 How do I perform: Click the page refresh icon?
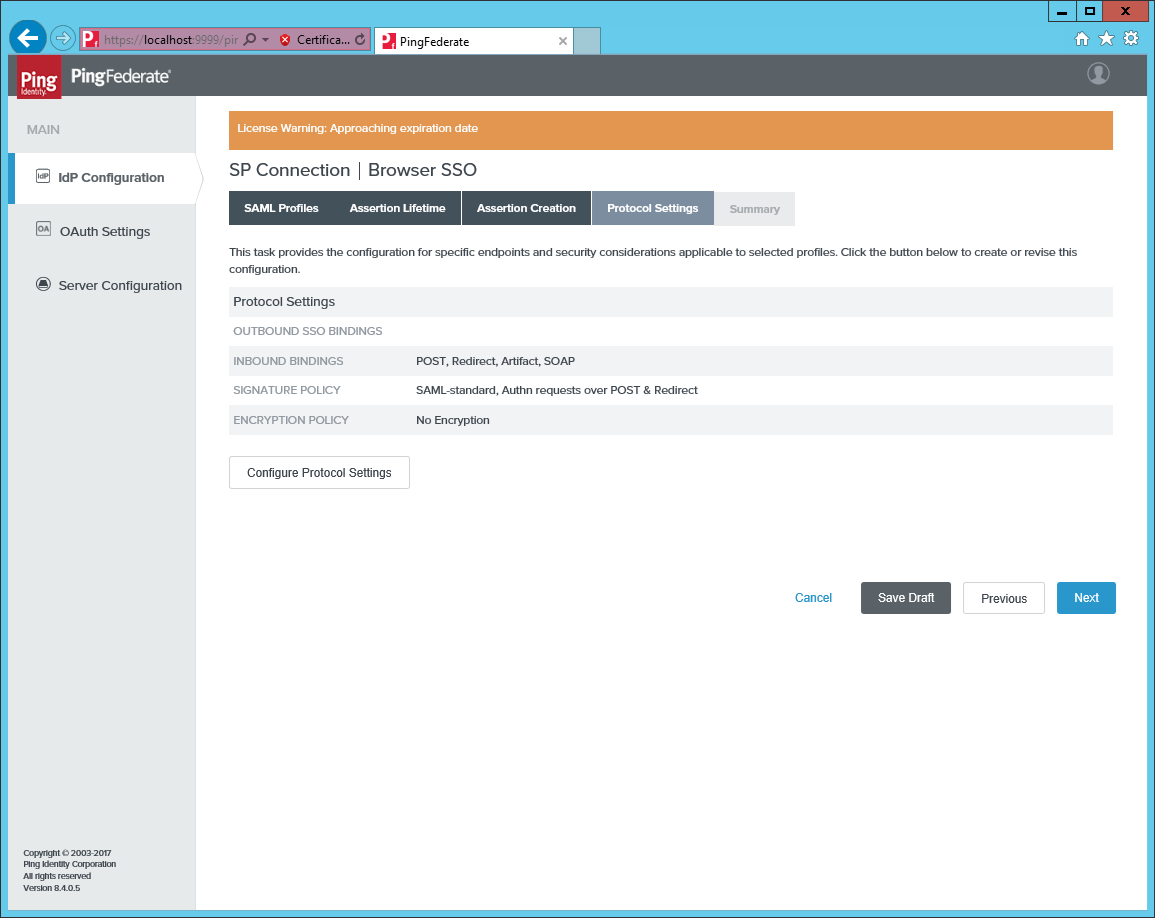(360, 40)
